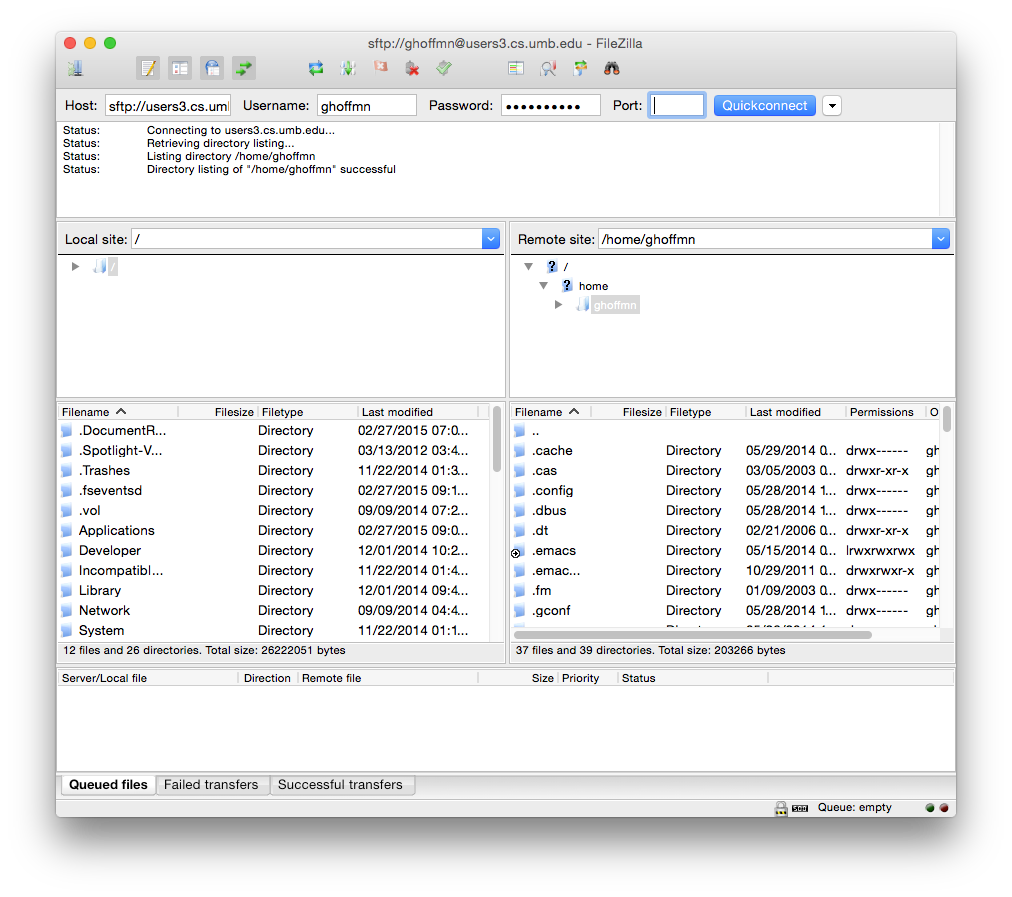Collapse the remote 'home' tree node
This screenshot has height=897, width=1012.
point(543,285)
